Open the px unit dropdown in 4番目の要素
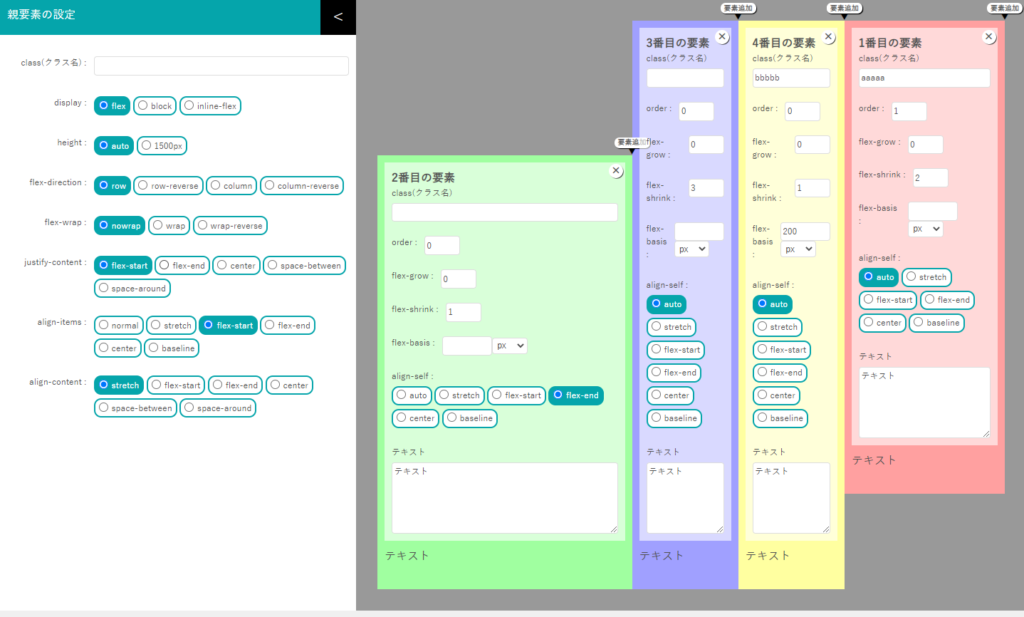Image resolution: width=1024 pixels, height=617 pixels. click(798, 248)
